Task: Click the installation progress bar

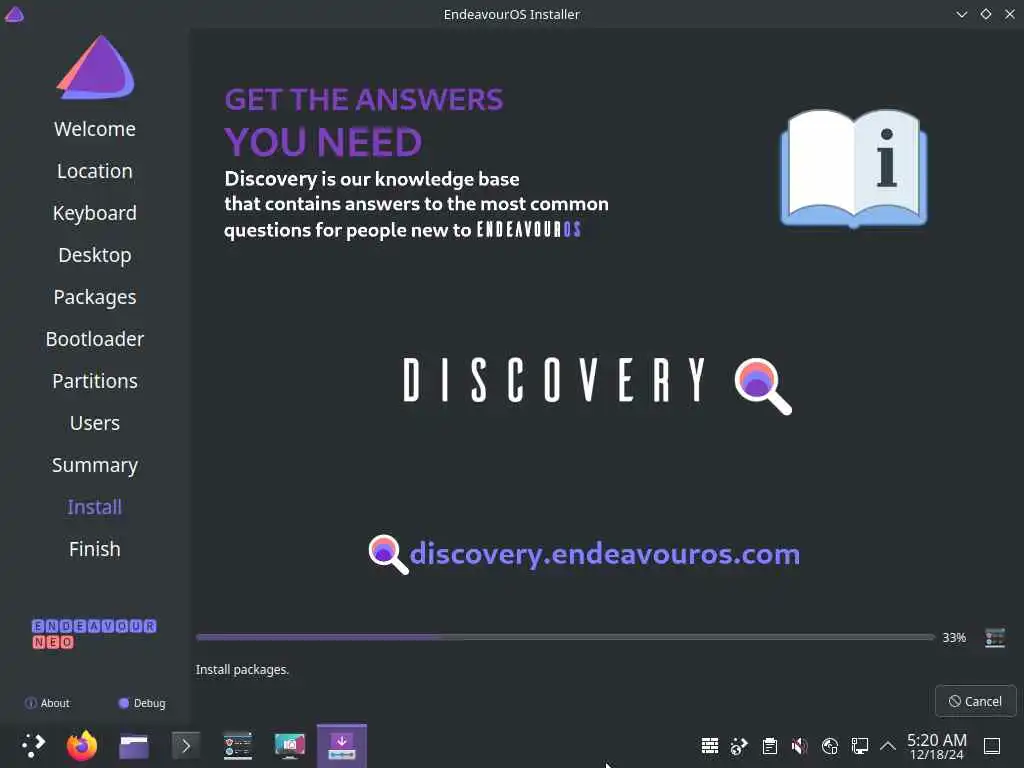Action: [x=565, y=637]
